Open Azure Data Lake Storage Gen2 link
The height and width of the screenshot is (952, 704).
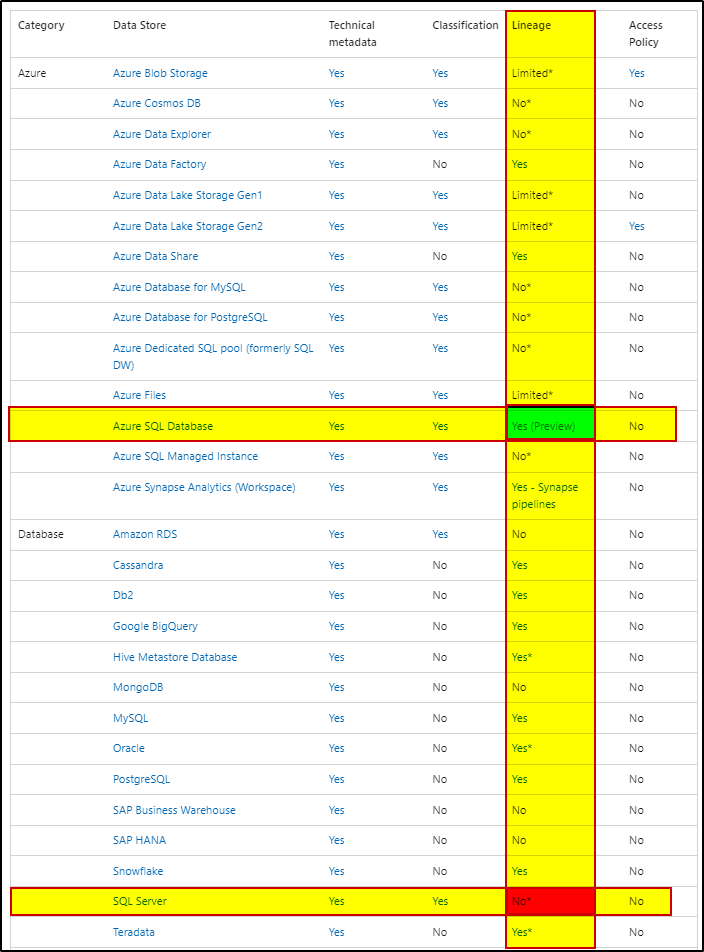(x=188, y=226)
